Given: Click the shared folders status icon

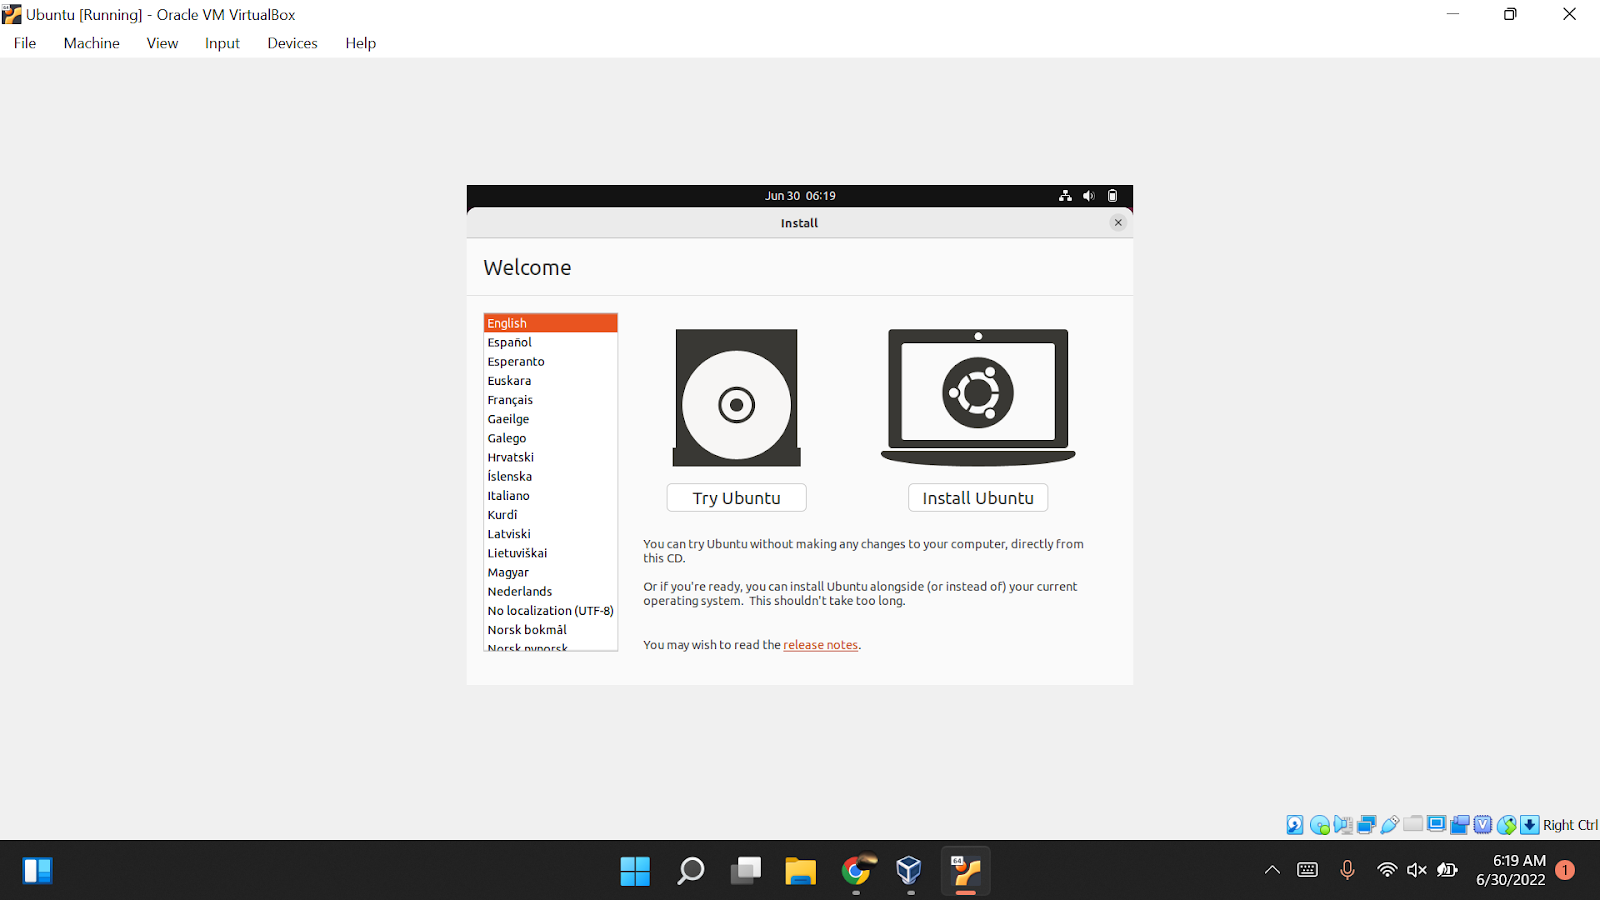Looking at the screenshot, I should pyautogui.click(x=1413, y=824).
